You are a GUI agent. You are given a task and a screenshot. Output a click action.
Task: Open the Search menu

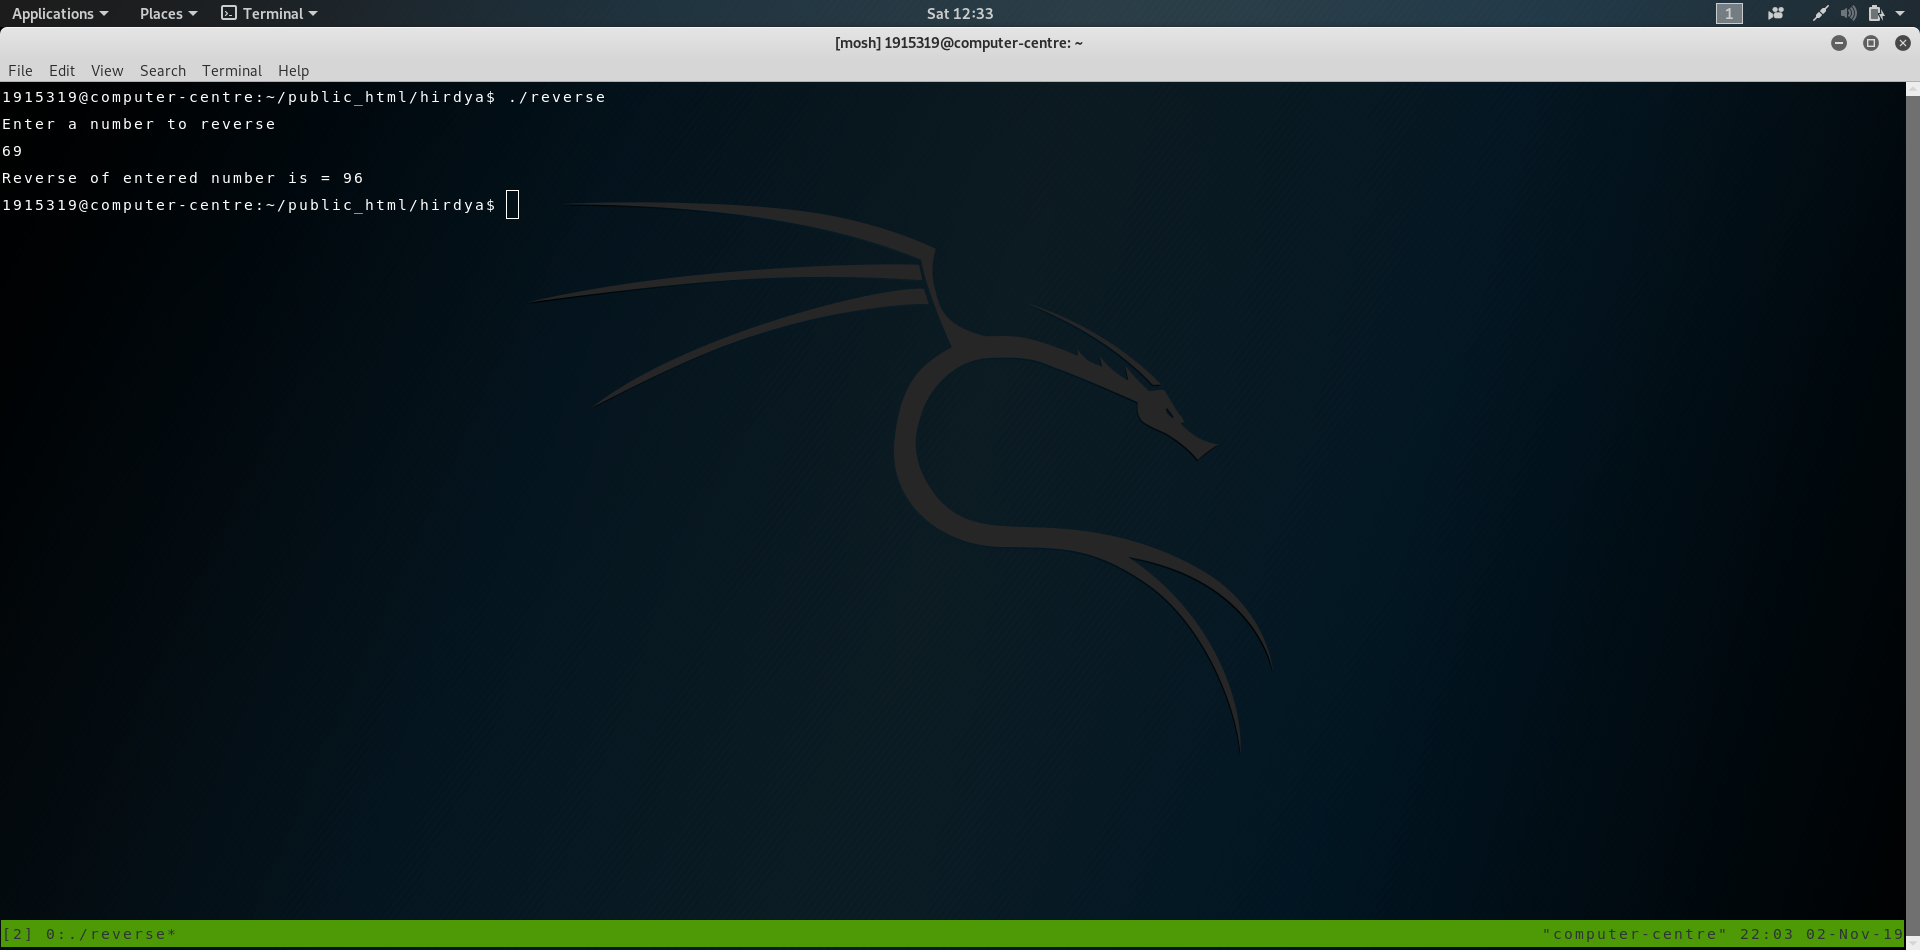click(x=163, y=70)
